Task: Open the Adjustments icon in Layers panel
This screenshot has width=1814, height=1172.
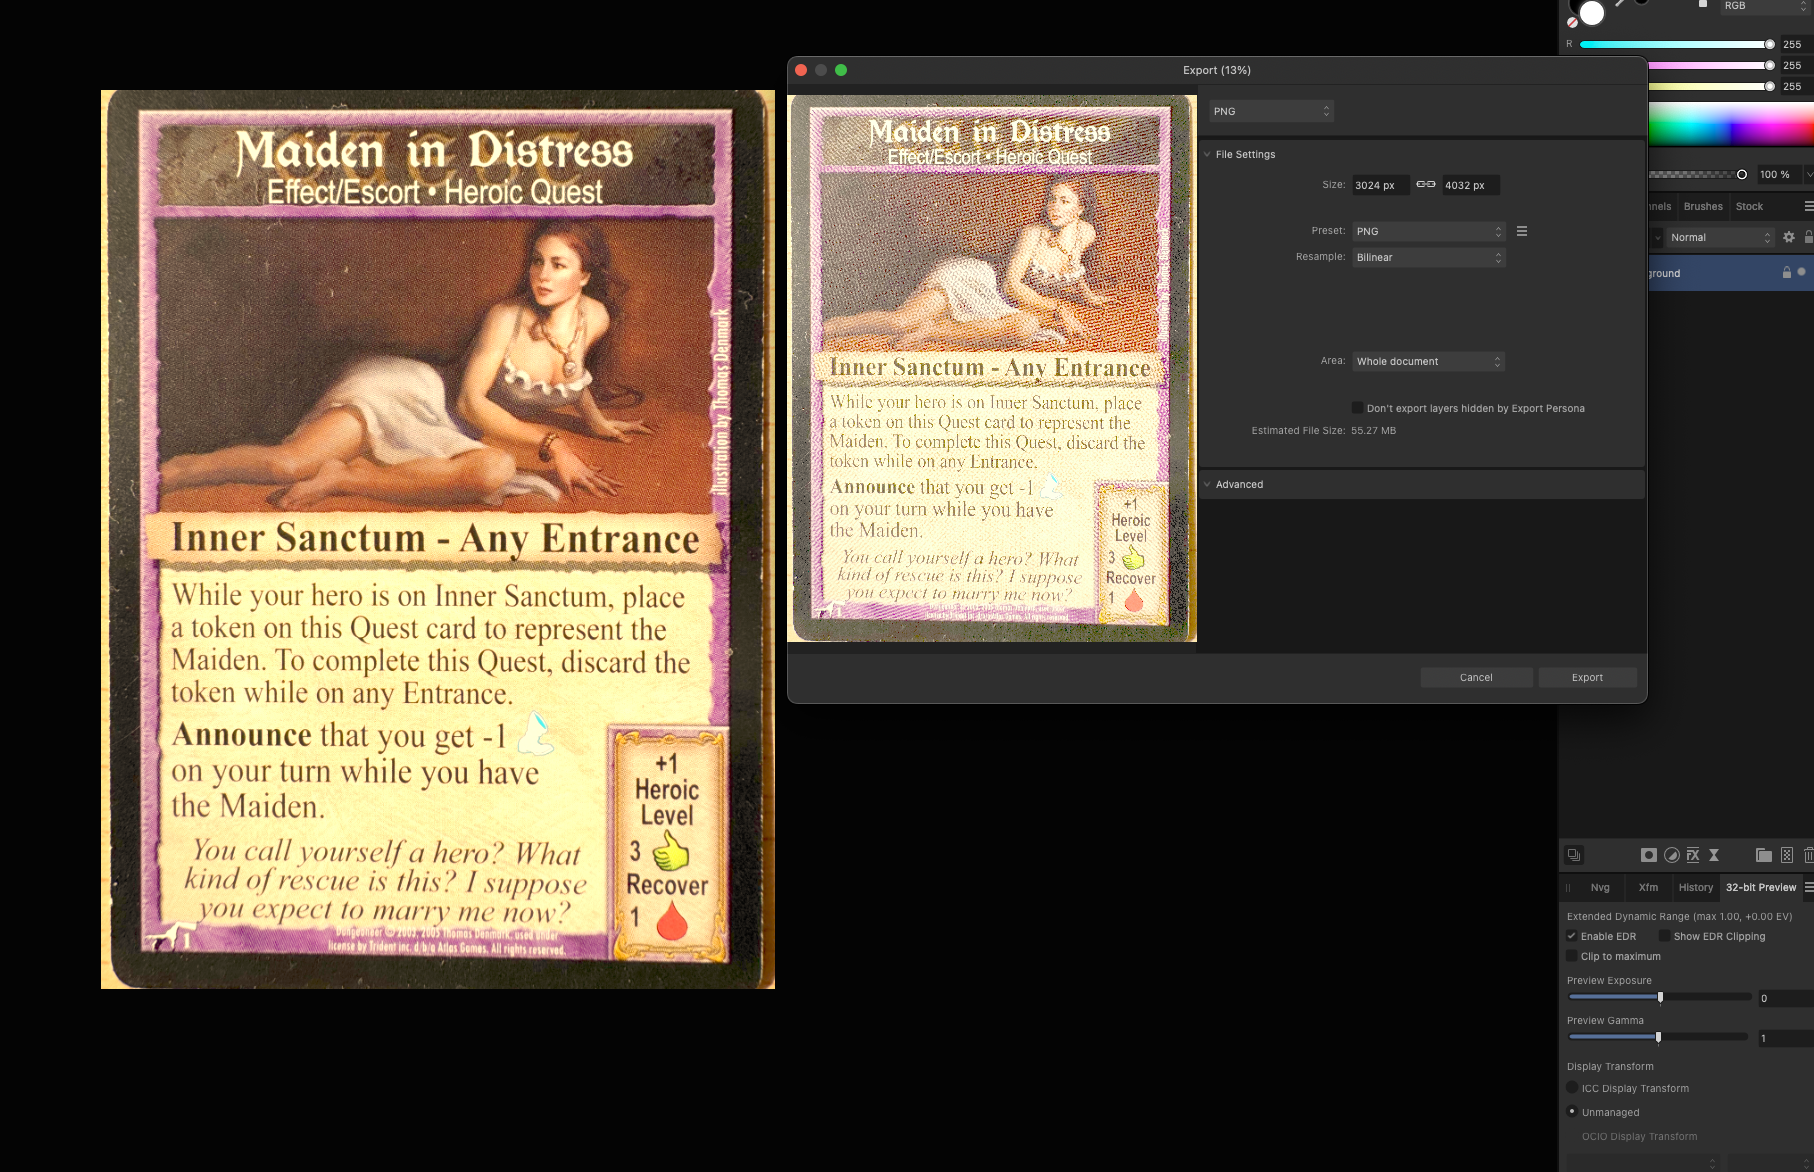Action: coord(1671,855)
